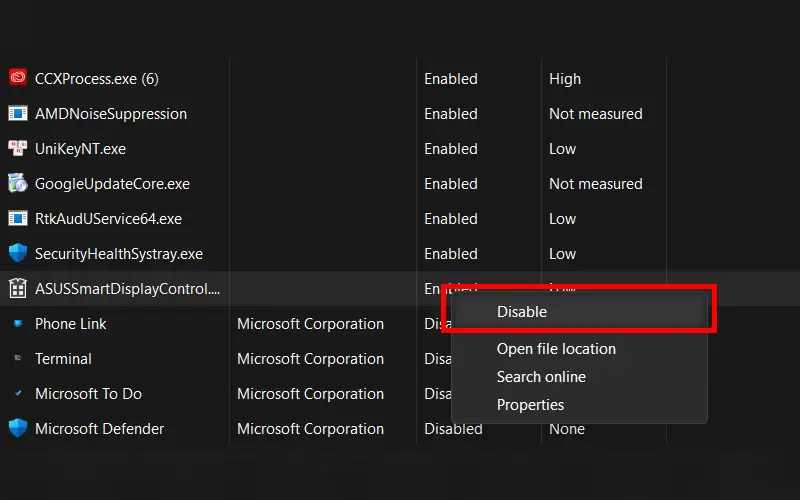
Task: Select the Terminal entry name
Action: pyautogui.click(x=63, y=359)
